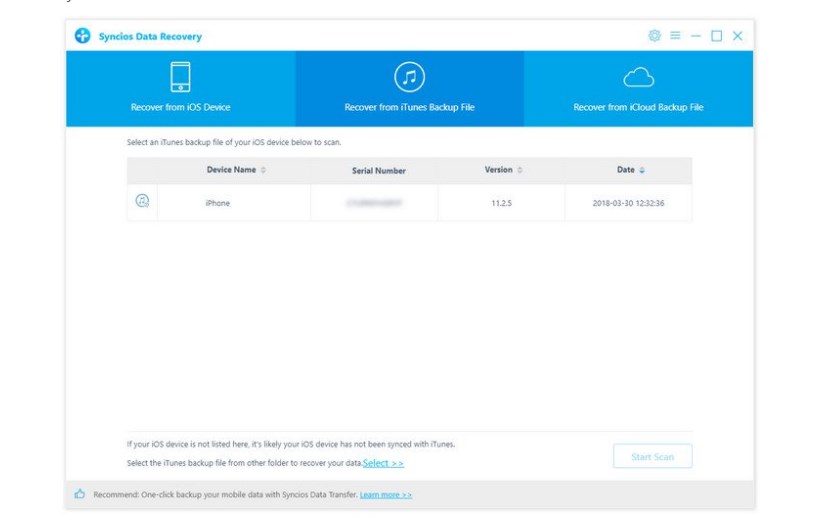Click the iTunes backup icon in iPhone row
Screen dimensions: 814x525
click(x=142, y=200)
